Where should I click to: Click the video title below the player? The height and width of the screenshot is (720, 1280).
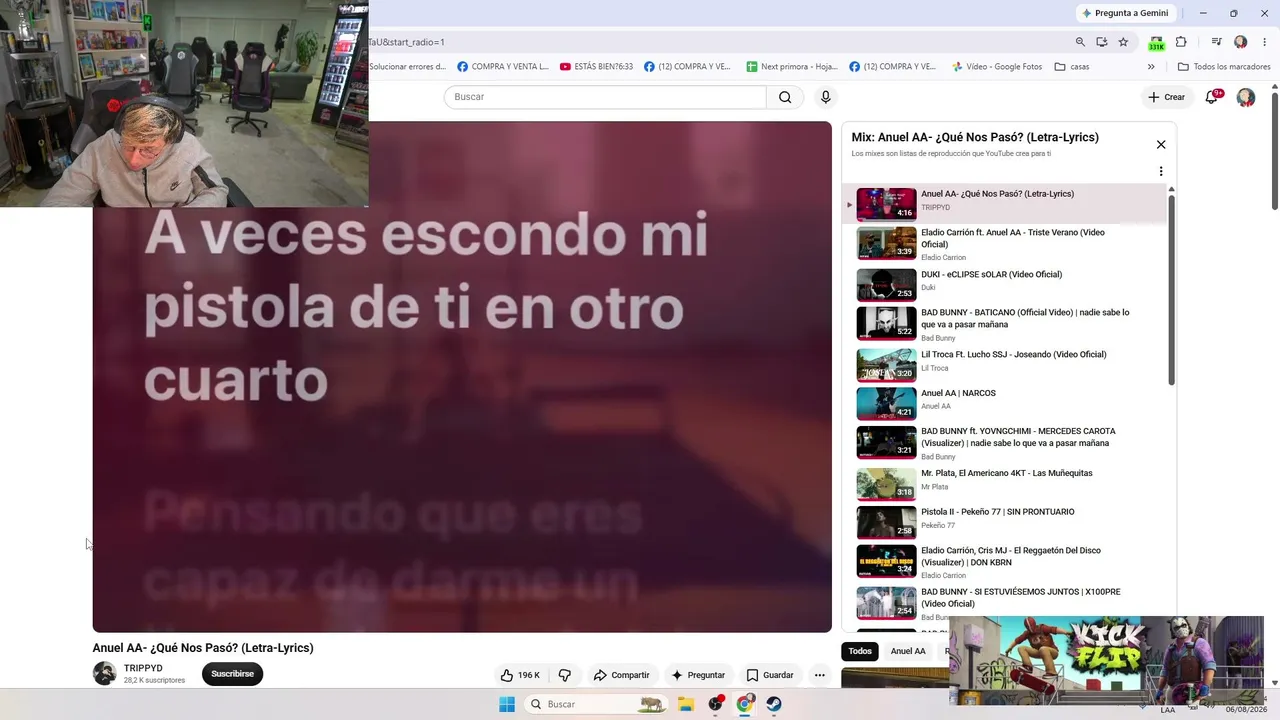[203, 648]
